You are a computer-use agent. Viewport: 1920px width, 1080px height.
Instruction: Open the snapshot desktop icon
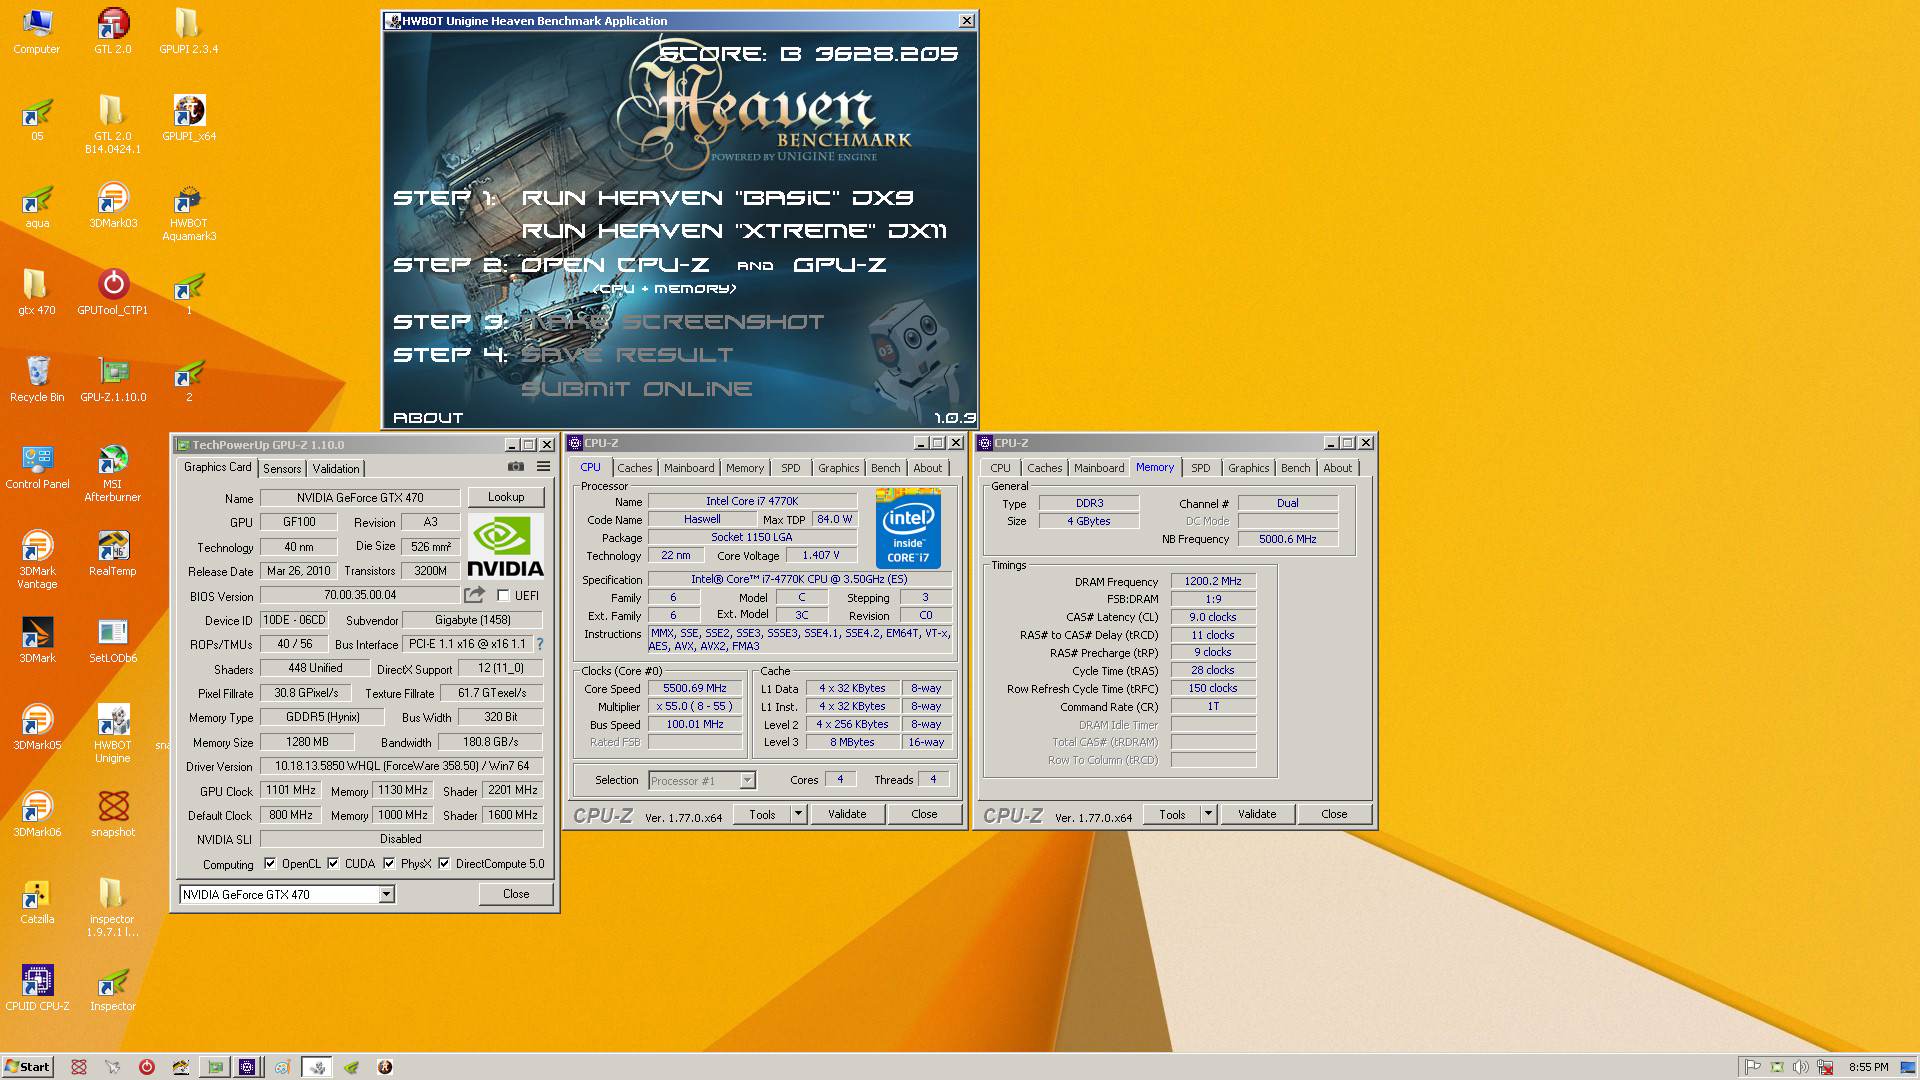113,814
